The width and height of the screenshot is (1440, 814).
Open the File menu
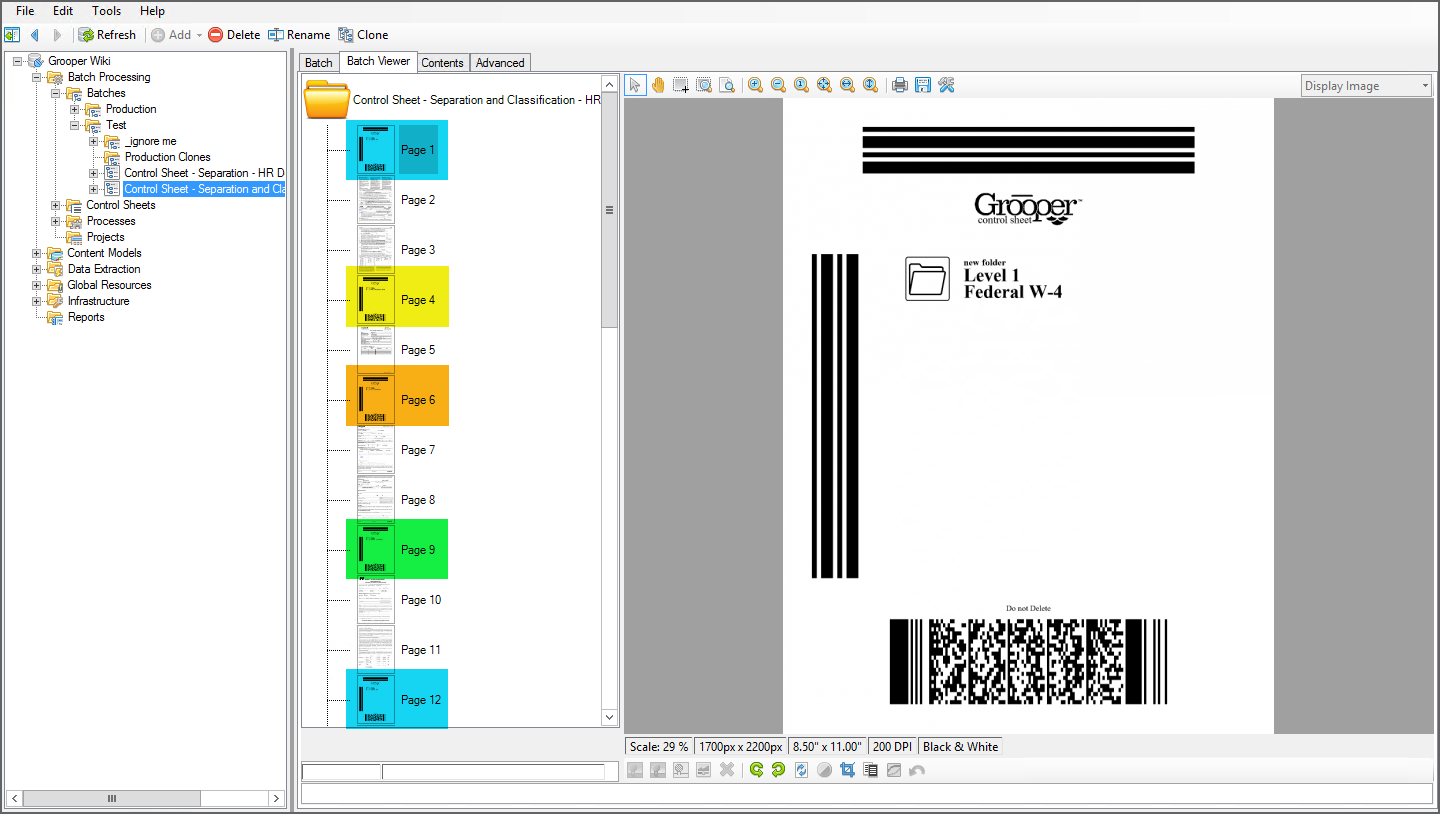(25, 11)
